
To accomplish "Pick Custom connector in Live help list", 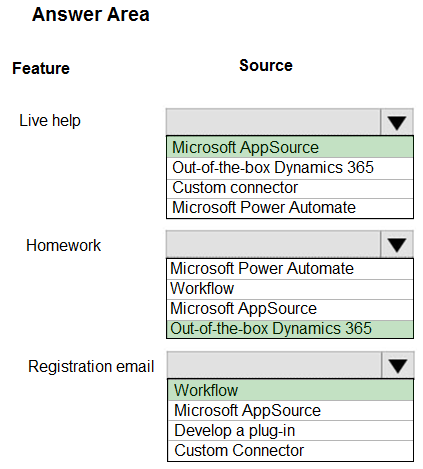I will [x=290, y=188].
